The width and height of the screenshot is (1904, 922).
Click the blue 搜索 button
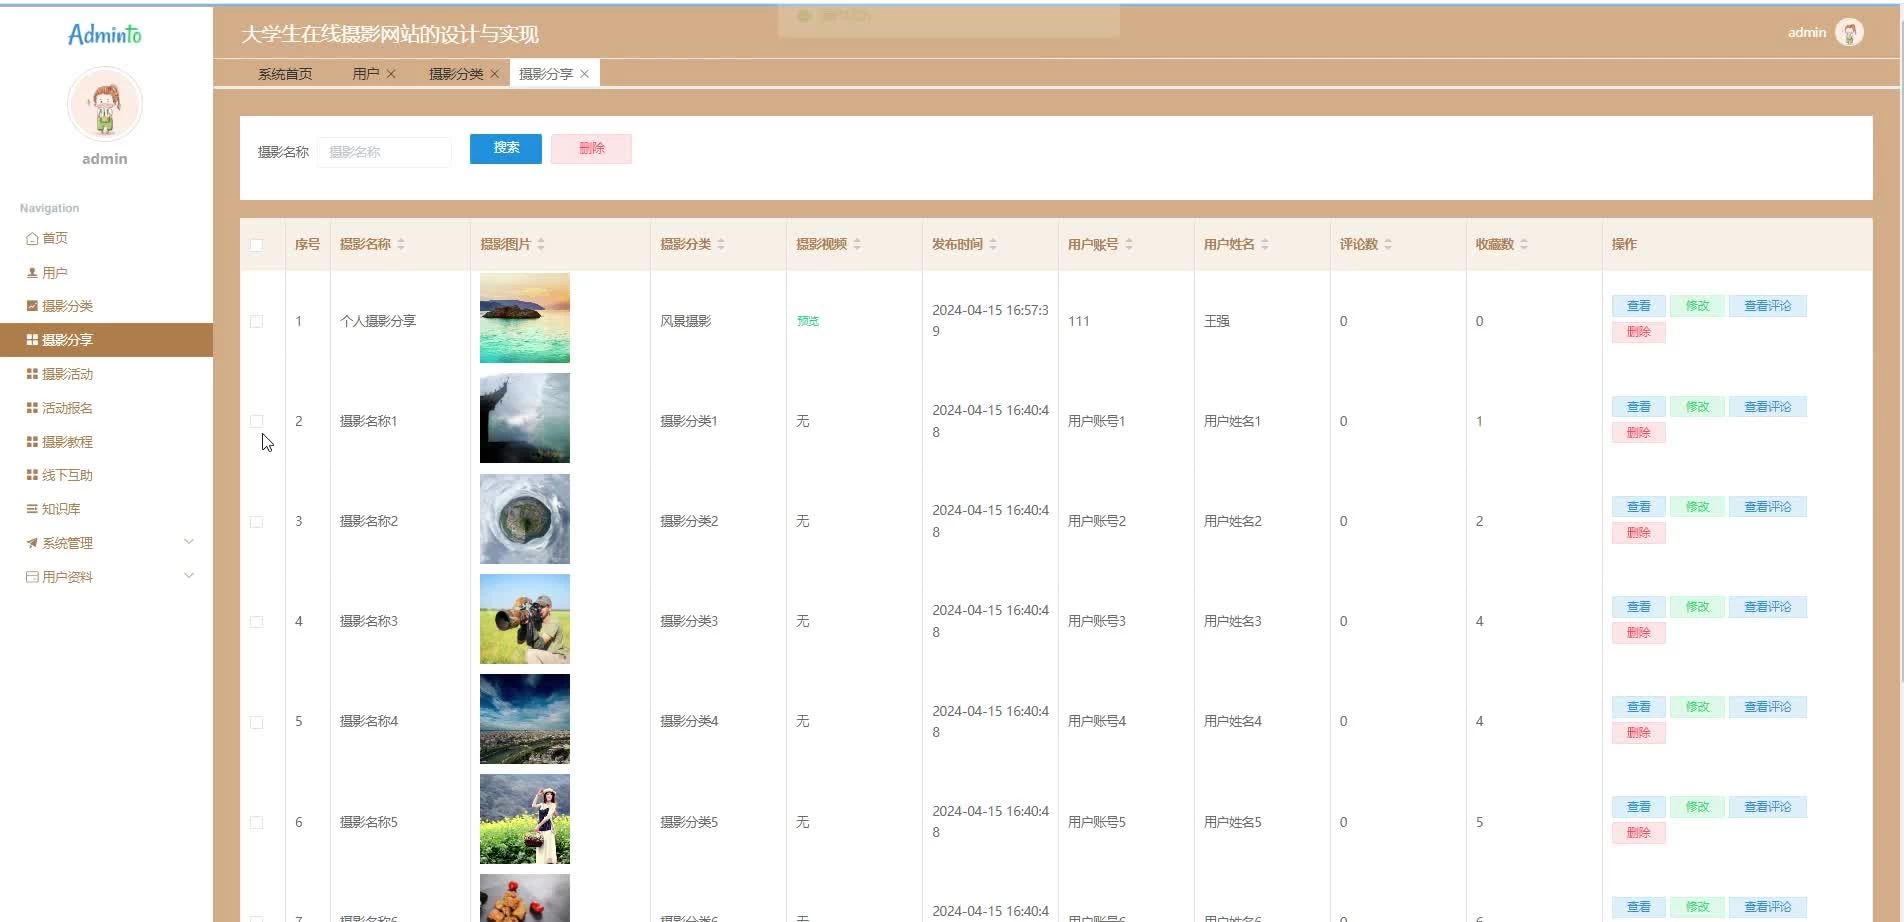pyautogui.click(x=506, y=148)
